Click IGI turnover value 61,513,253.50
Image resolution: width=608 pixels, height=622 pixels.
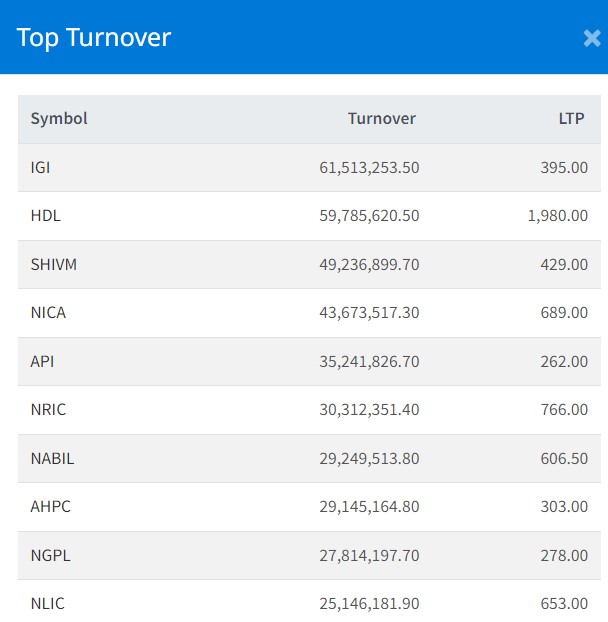pyautogui.click(x=369, y=168)
